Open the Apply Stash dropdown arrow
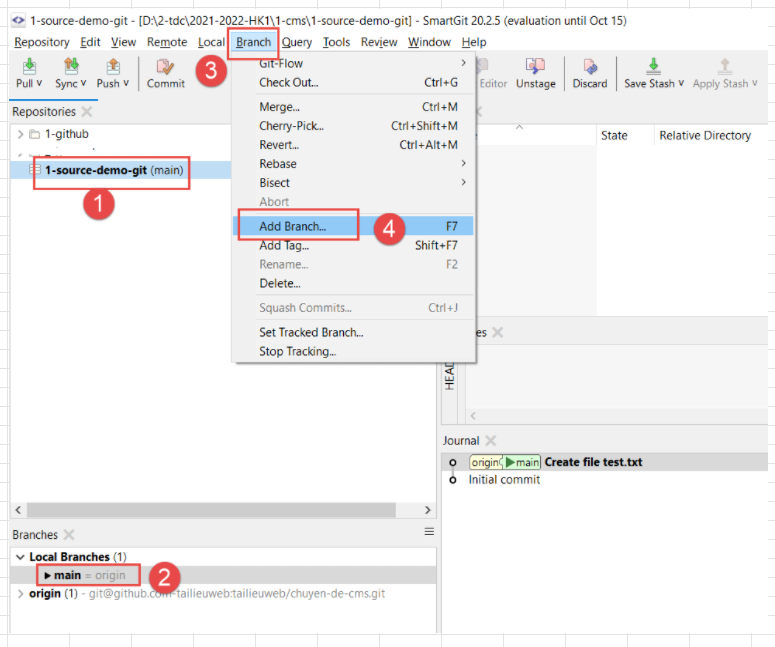This screenshot has width=775, height=647. 755,83
